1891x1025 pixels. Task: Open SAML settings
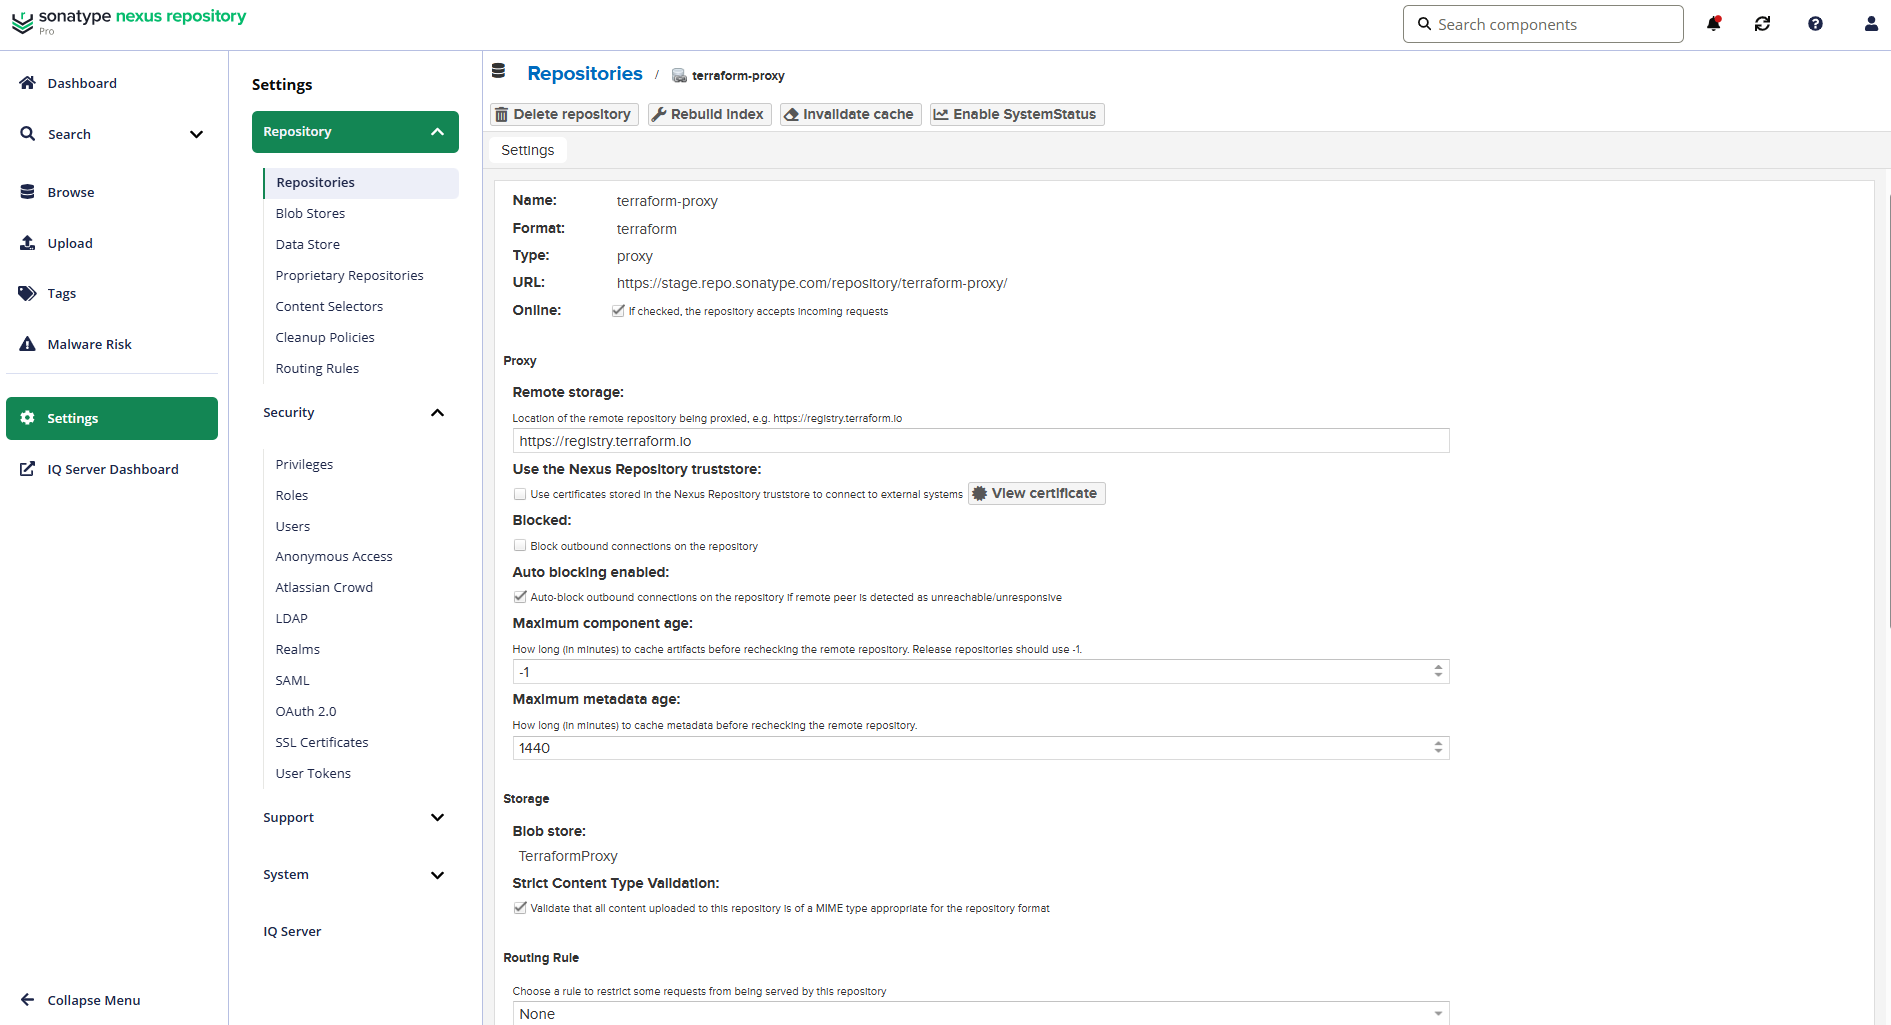click(293, 681)
